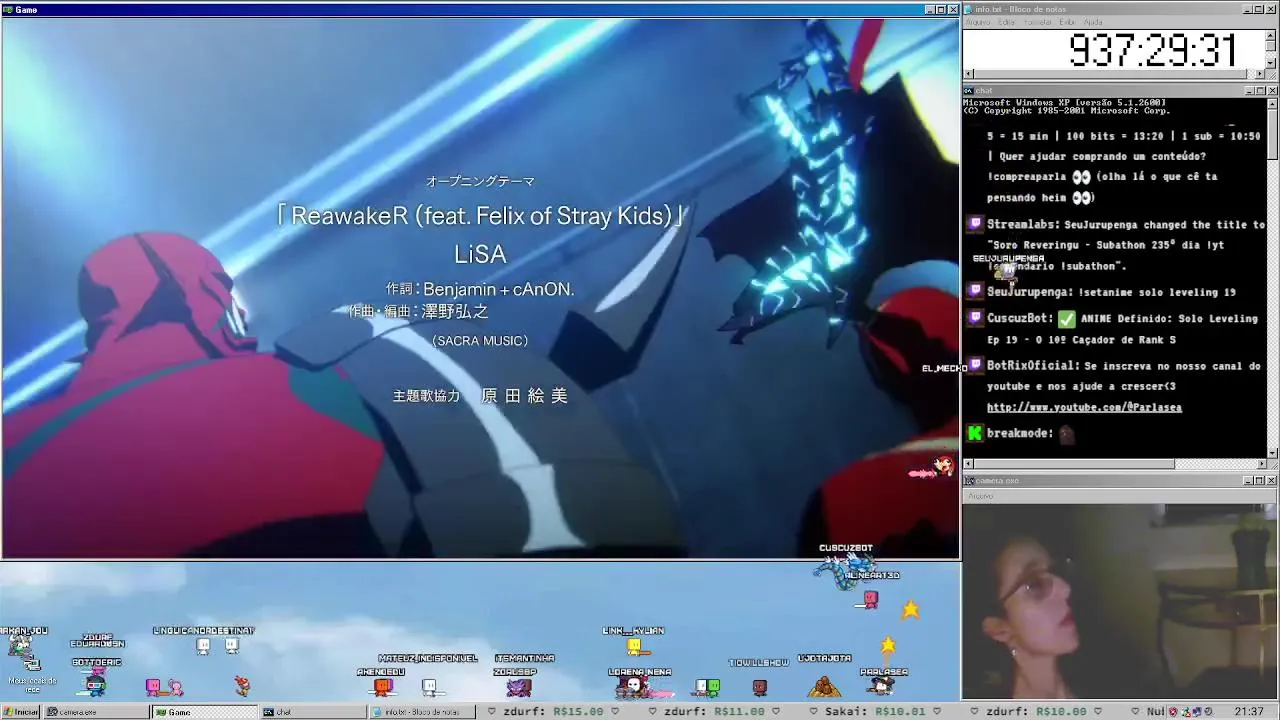1280x720 pixels.
Task: Click the taskbar clock showing 21:37
Action: [x=1248, y=712]
